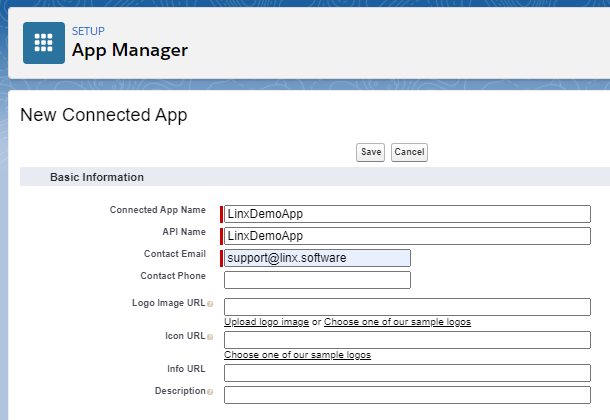Click the empty Contact Phone field

pyautogui.click(x=317, y=280)
